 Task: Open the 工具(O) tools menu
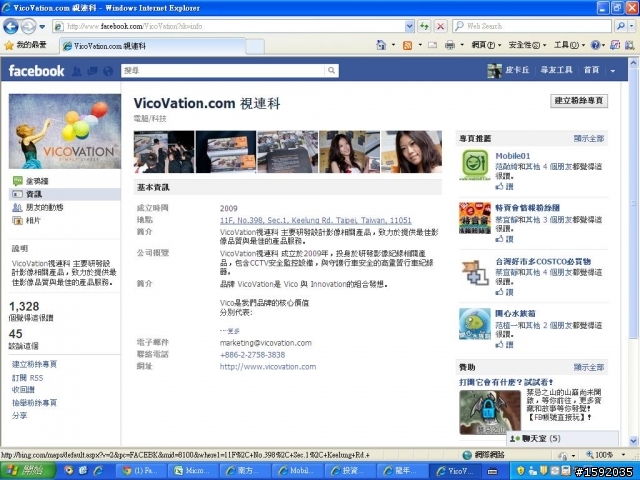click(x=569, y=45)
